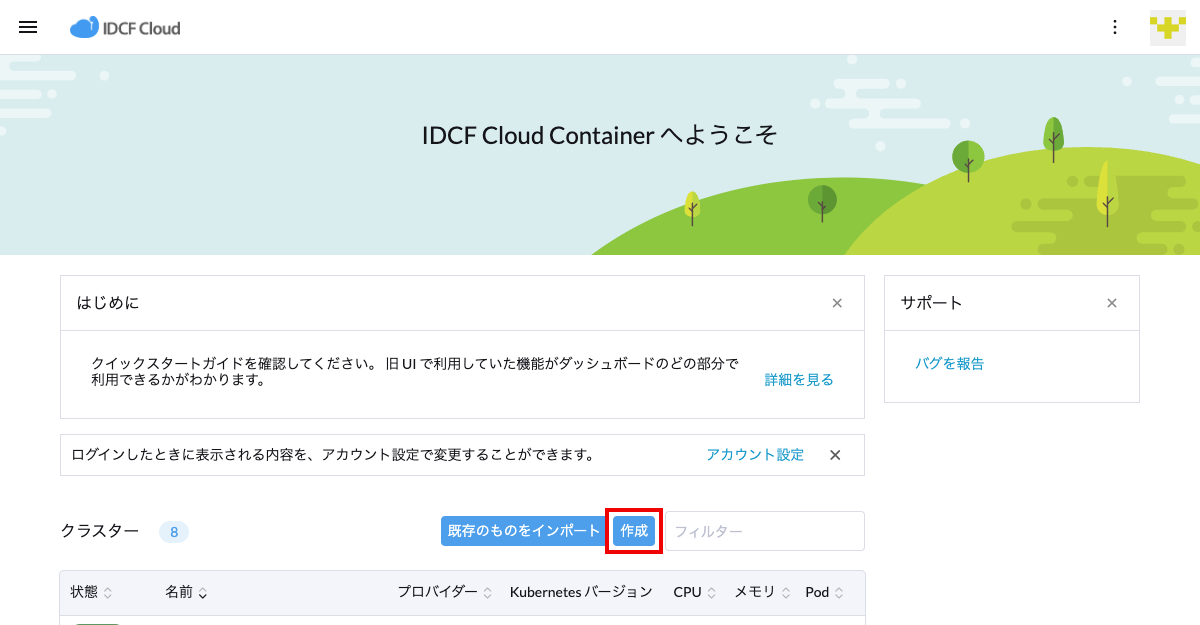Open the hamburger navigation menu
Viewport: 1200px width, 625px height.
(x=28, y=27)
